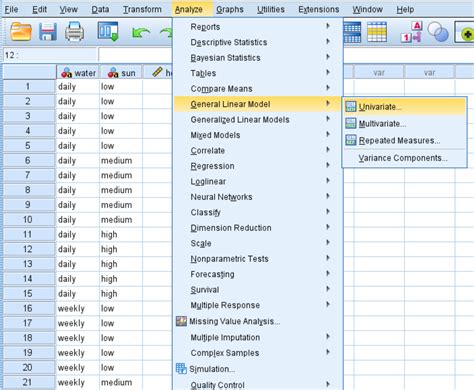
Task: Select the water column header
Action: coord(78,73)
